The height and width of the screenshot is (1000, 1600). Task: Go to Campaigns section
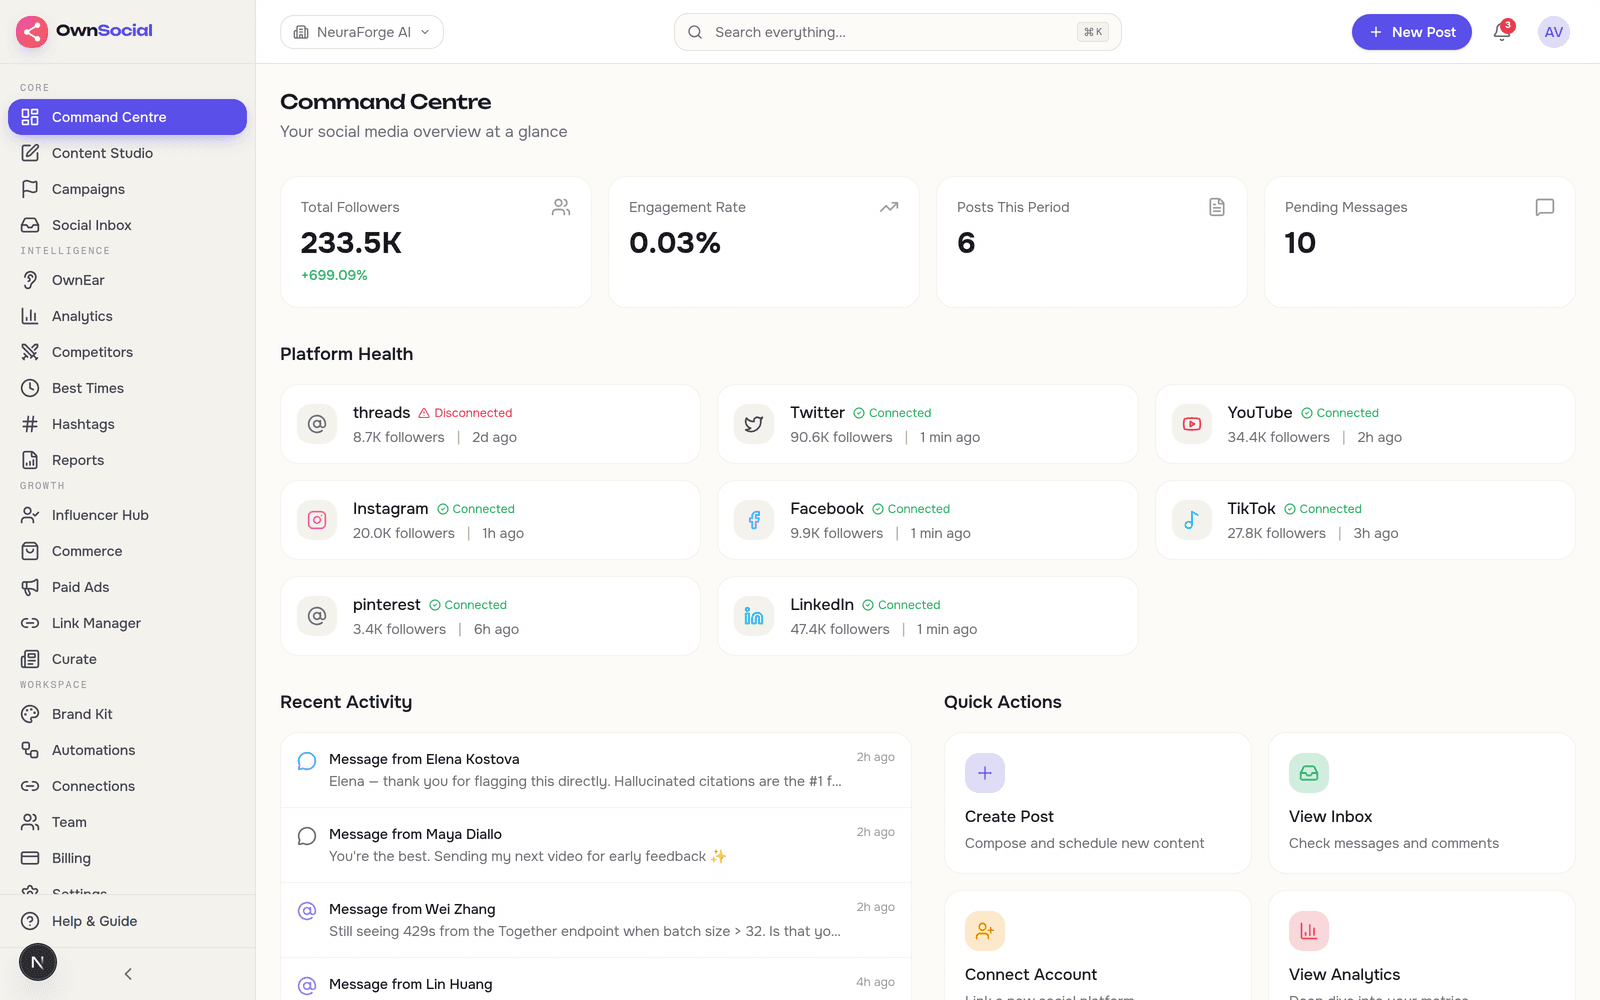(x=127, y=189)
